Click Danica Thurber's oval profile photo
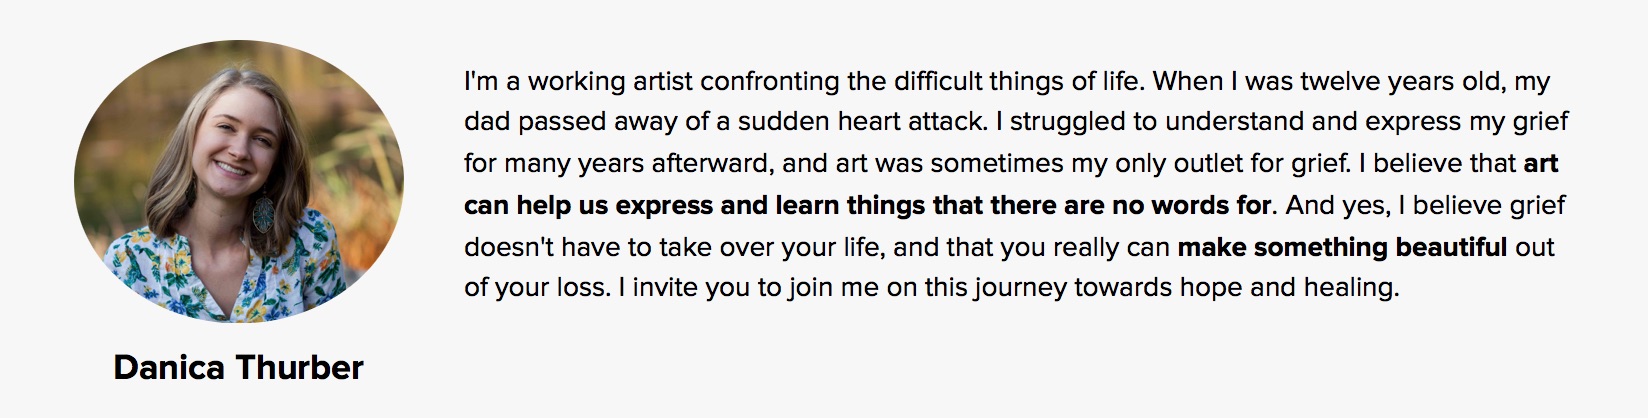 [239, 181]
